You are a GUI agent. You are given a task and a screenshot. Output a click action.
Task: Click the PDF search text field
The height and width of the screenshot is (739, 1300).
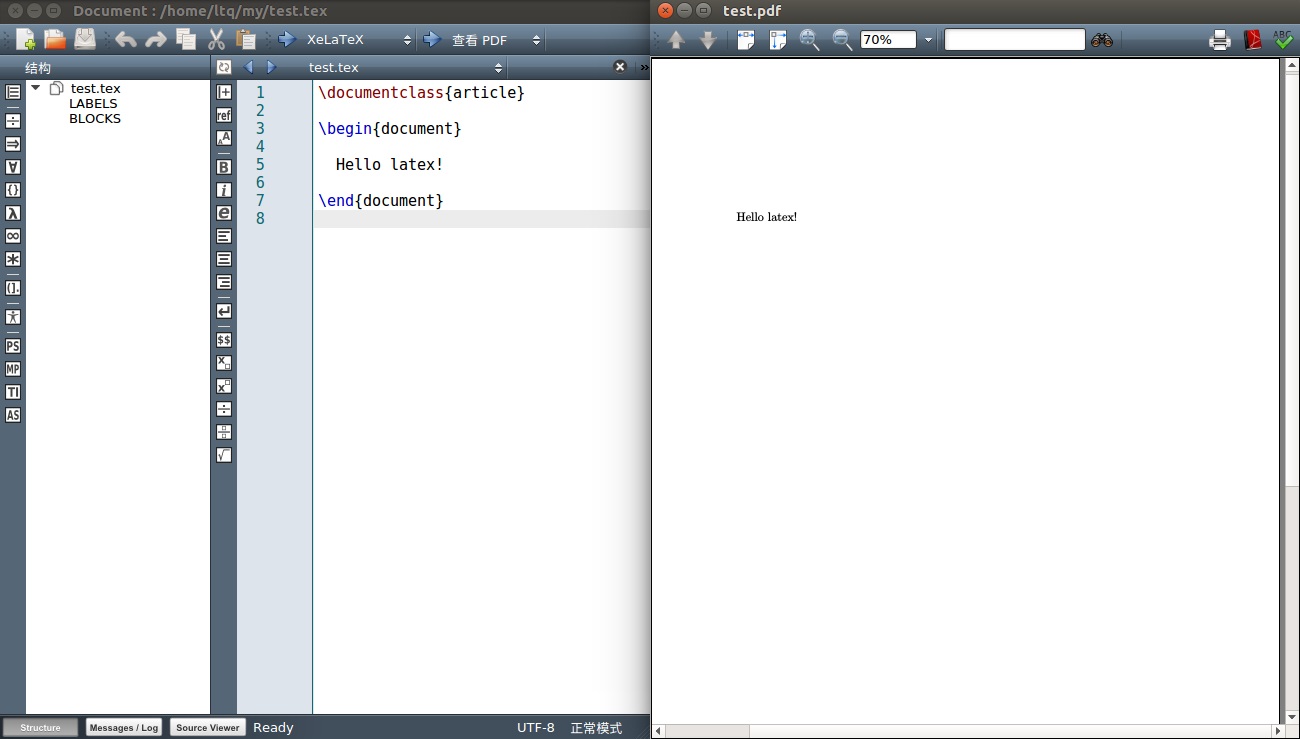pyautogui.click(x=1014, y=40)
